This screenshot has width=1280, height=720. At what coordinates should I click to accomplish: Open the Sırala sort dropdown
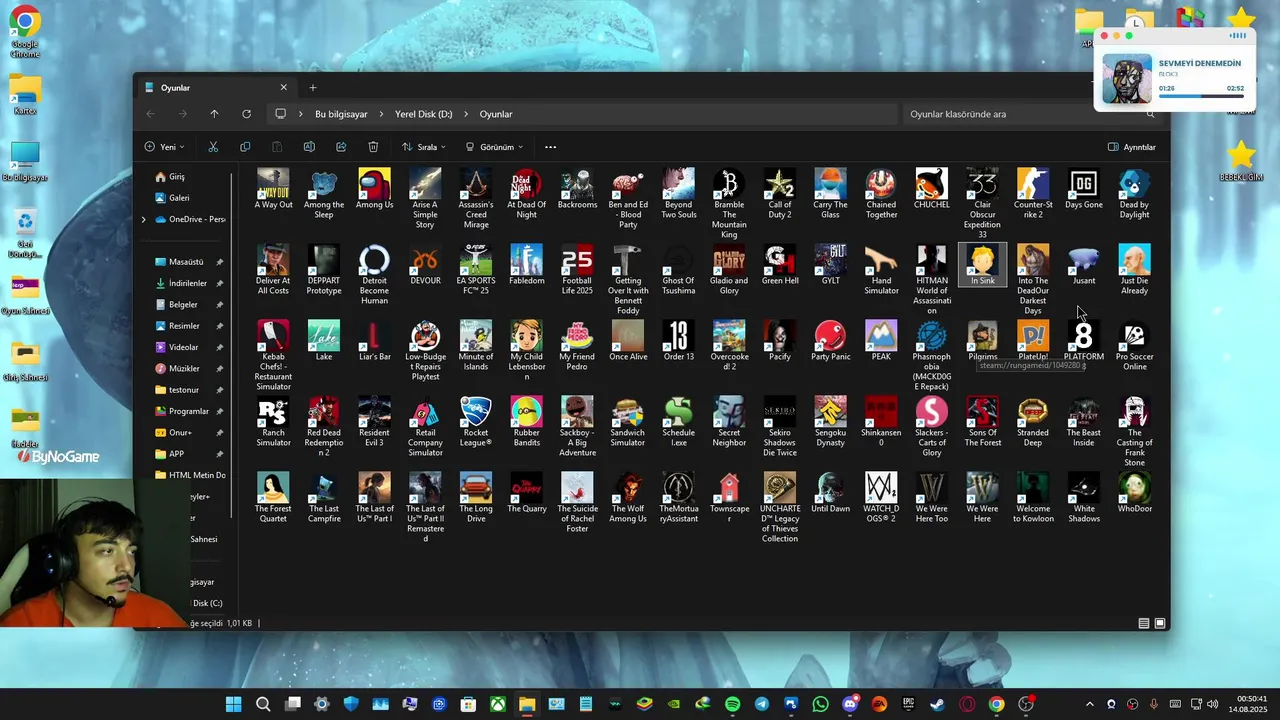tap(424, 147)
